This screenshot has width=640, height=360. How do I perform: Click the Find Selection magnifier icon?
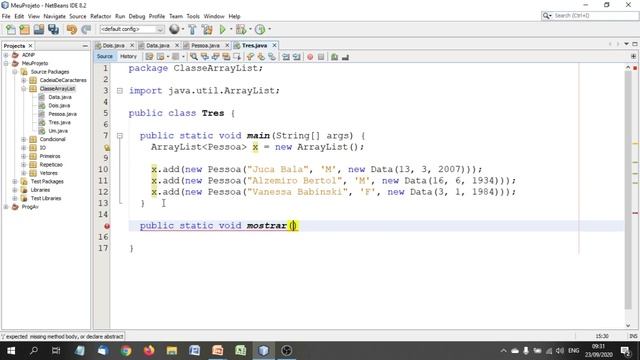pyautogui.click(x=194, y=57)
